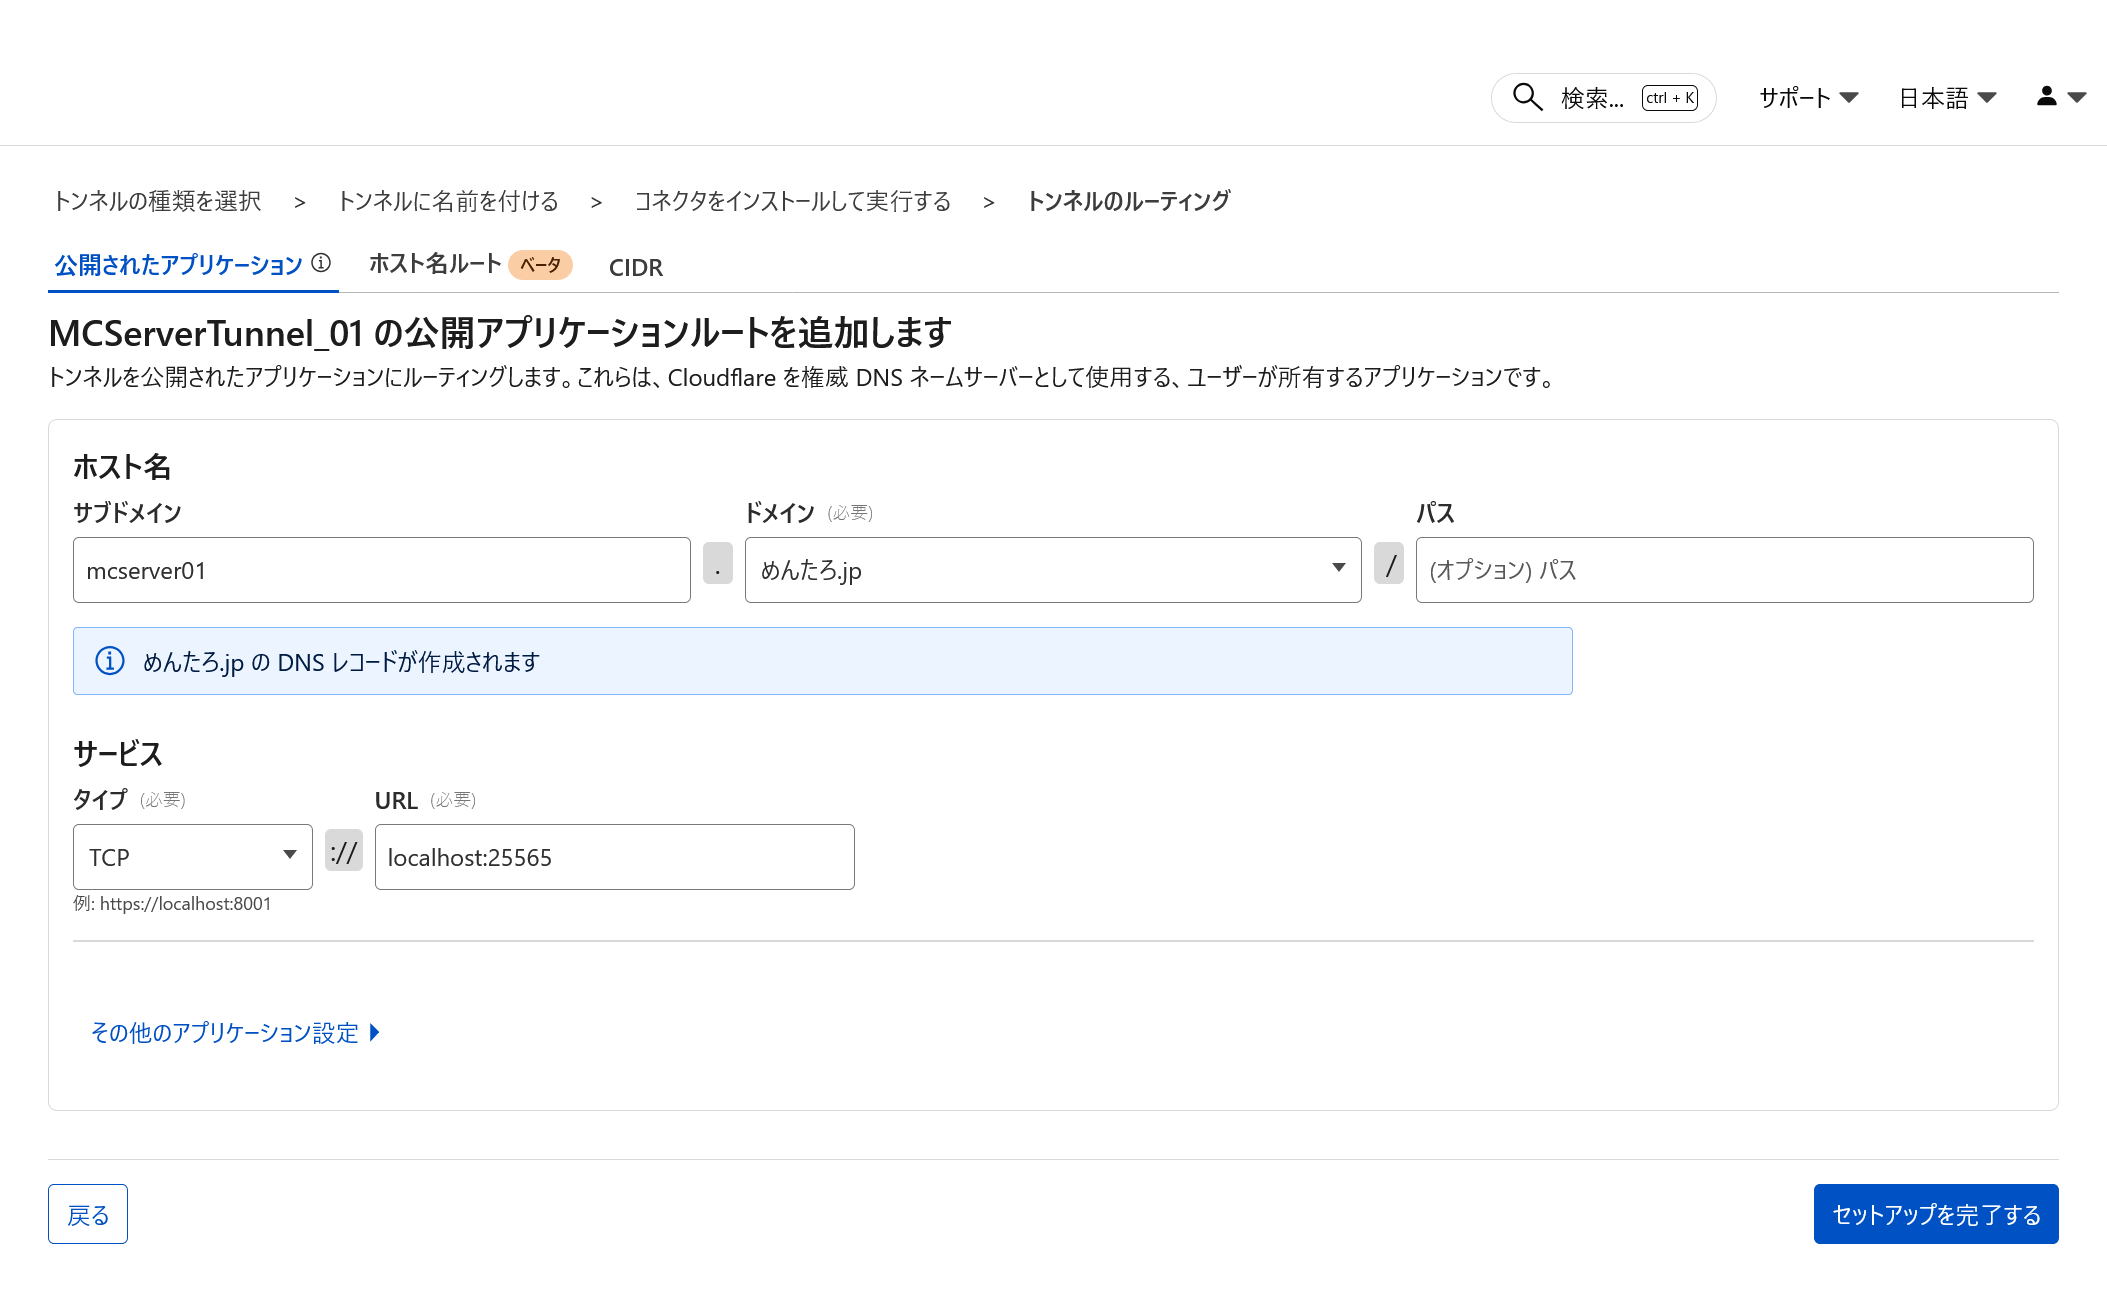The image size is (2107, 1291).
Task: Open the 日本語 language dropdown
Action: coord(1947,98)
